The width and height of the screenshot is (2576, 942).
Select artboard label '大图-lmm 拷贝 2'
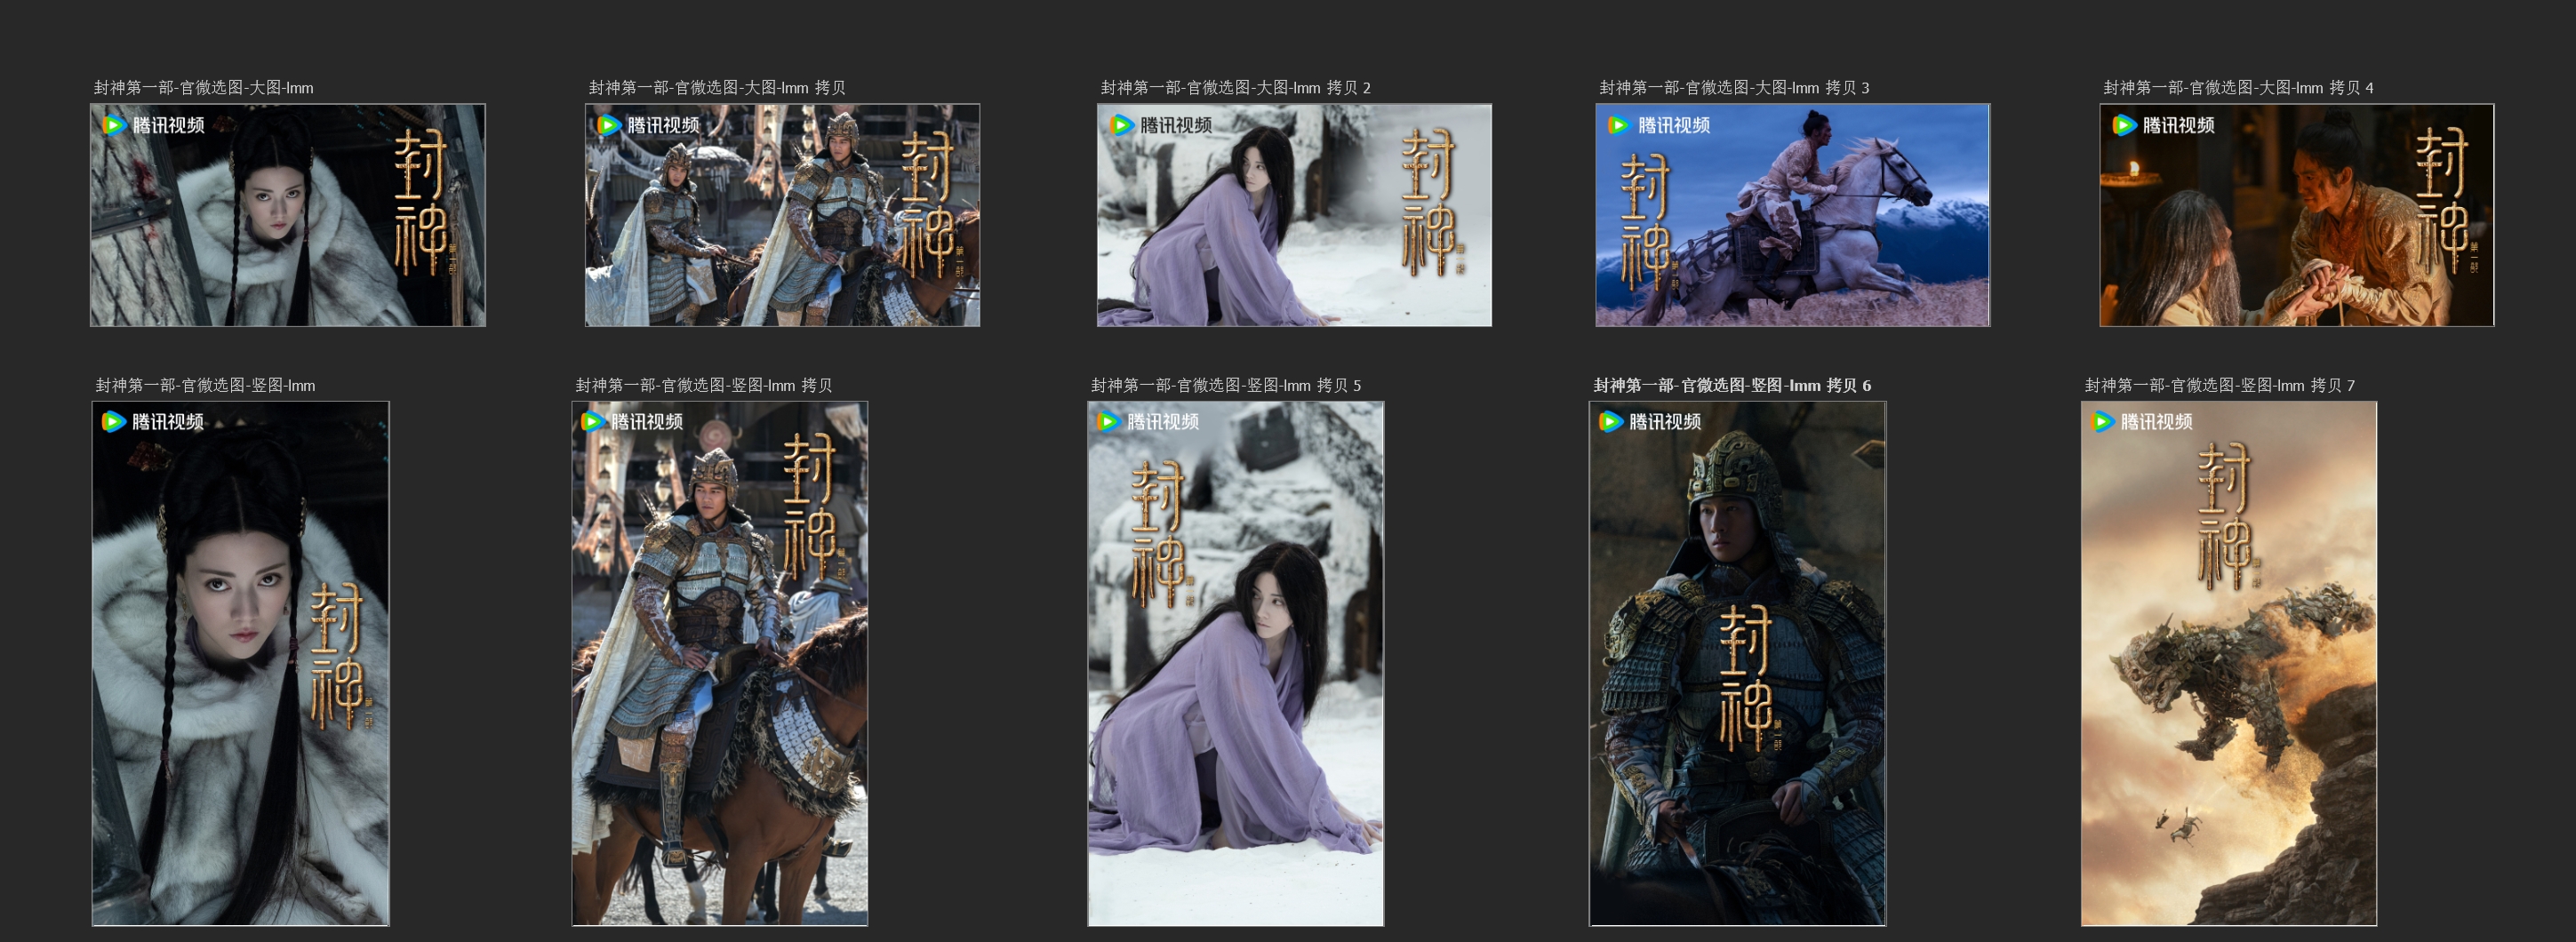click(x=1235, y=88)
